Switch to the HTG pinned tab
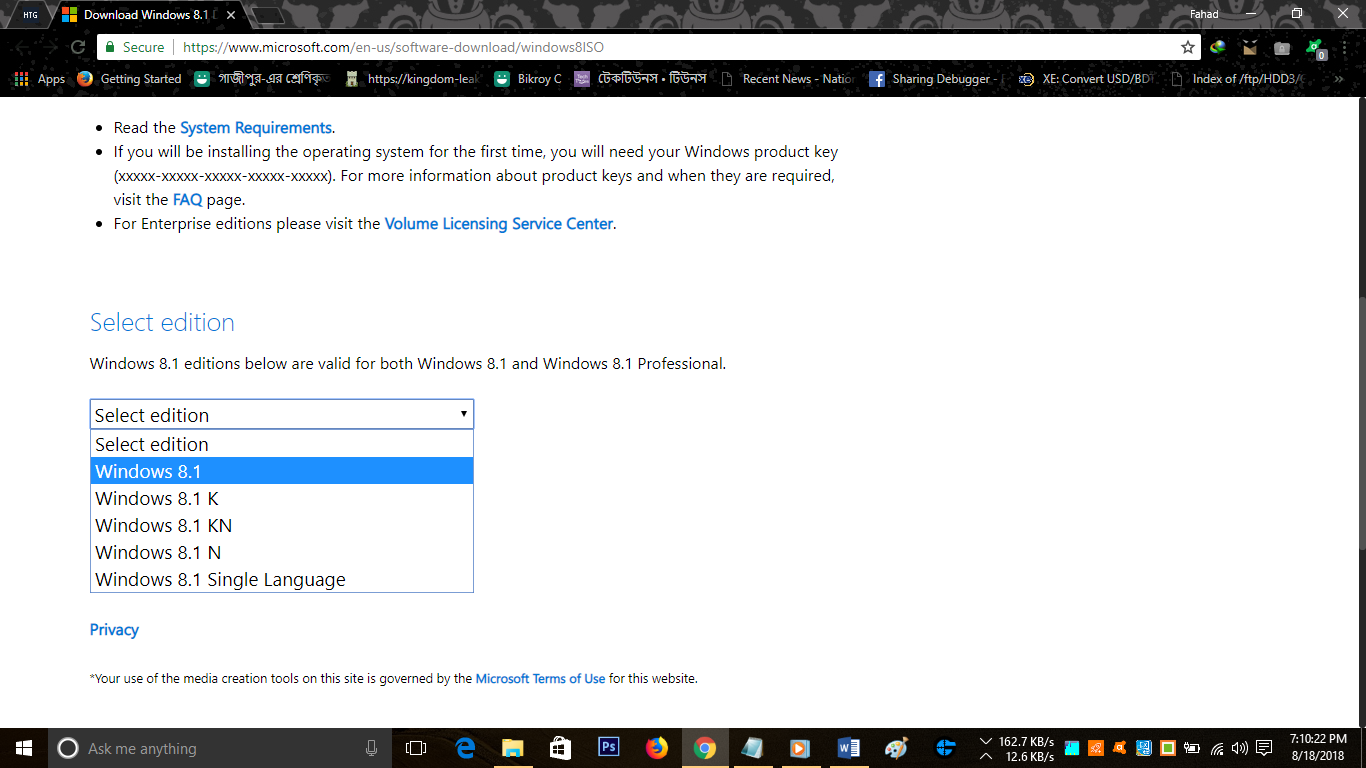The width and height of the screenshot is (1366, 768). pos(30,15)
